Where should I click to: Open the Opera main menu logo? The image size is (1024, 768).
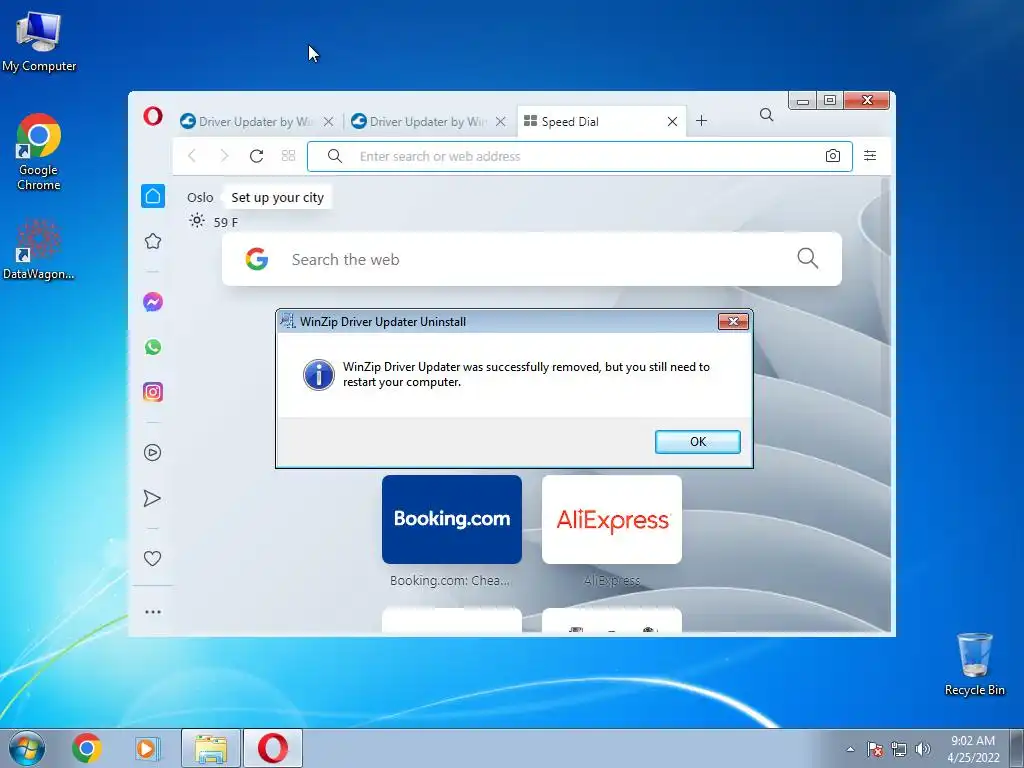click(153, 117)
